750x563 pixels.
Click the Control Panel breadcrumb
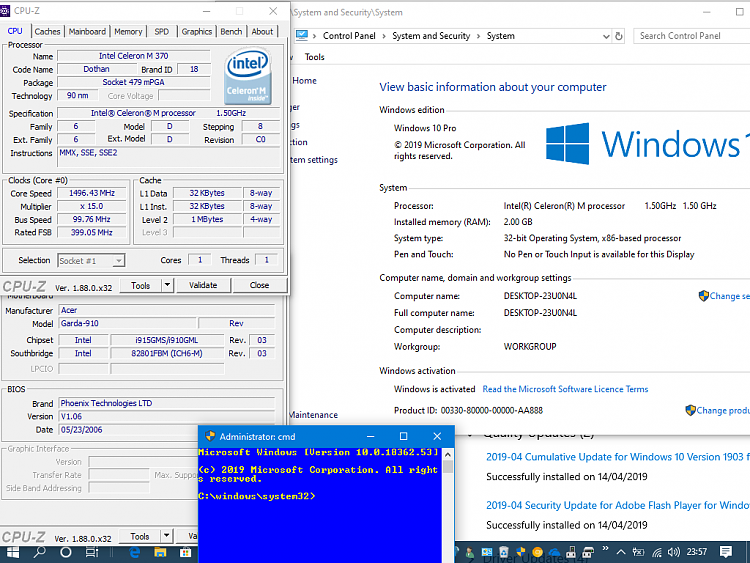(x=349, y=36)
